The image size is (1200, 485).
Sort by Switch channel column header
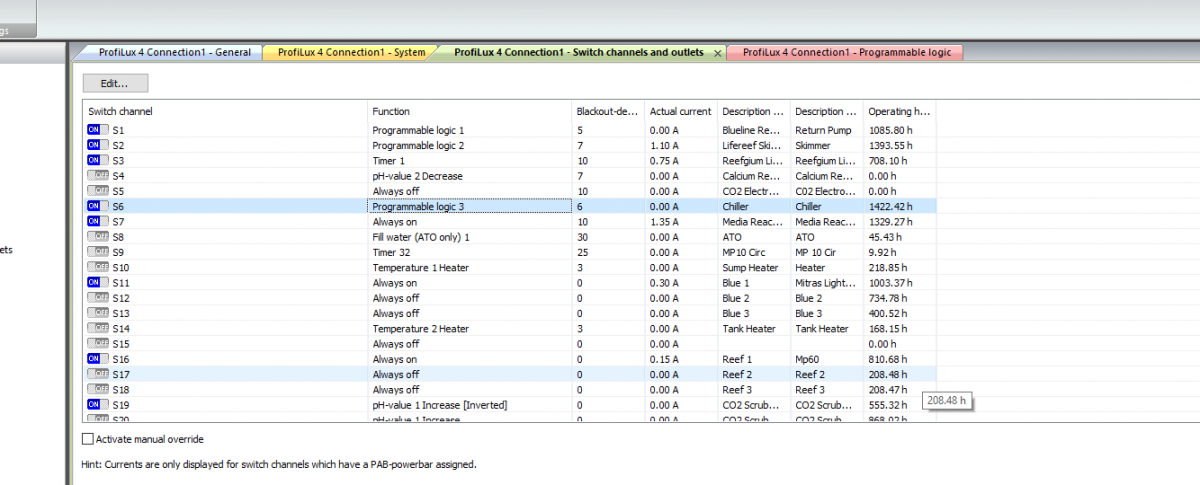[x=225, y=111]
